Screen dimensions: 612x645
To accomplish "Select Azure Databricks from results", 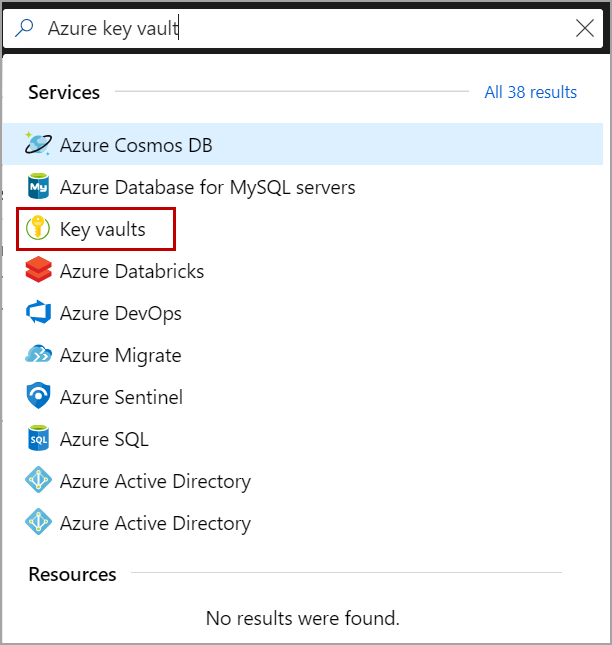I will point(132,271).
